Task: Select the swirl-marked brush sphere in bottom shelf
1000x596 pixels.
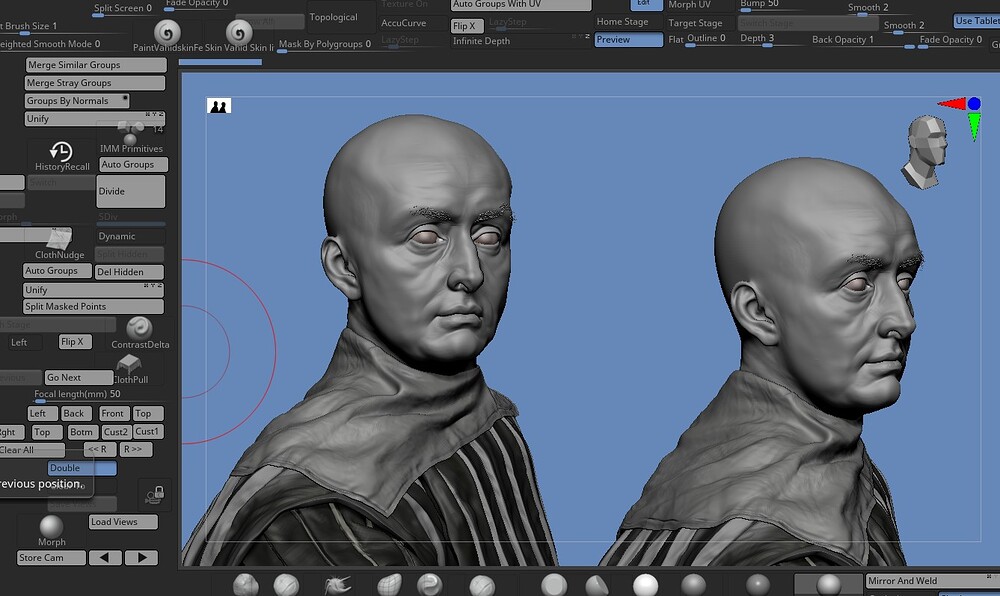Action: (x=429, y=584)
